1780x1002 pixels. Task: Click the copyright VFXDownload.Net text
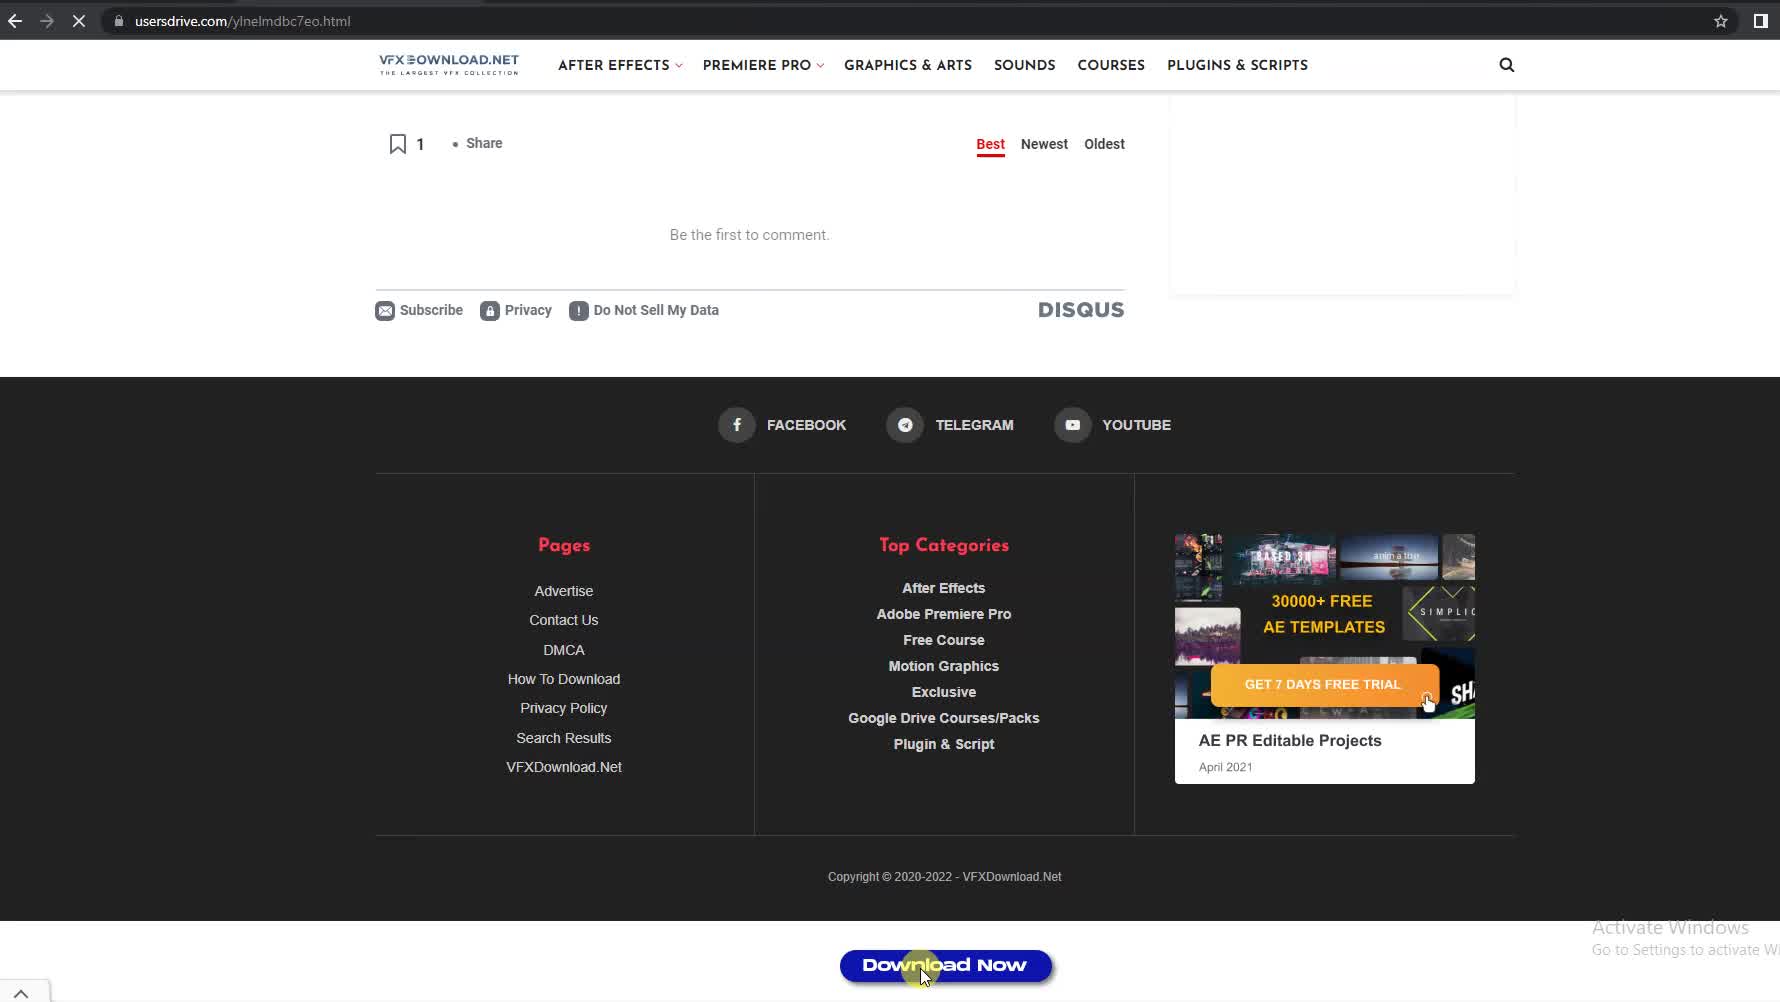coord(1012,877)
